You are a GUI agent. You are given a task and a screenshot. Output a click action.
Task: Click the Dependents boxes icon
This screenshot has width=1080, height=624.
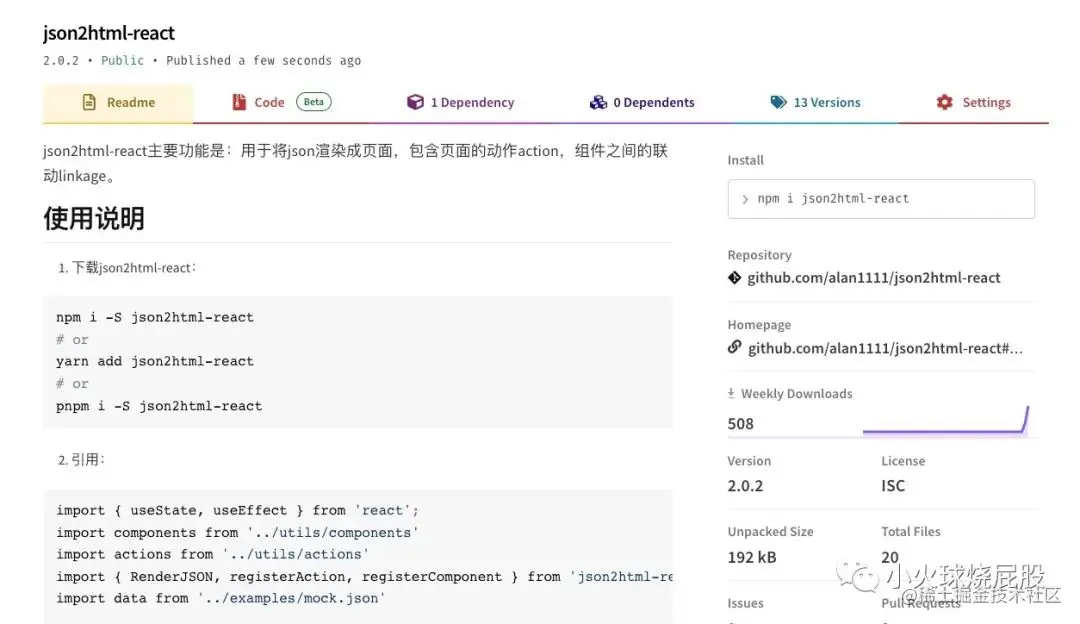pyautogui.click(x=598, y=102)
